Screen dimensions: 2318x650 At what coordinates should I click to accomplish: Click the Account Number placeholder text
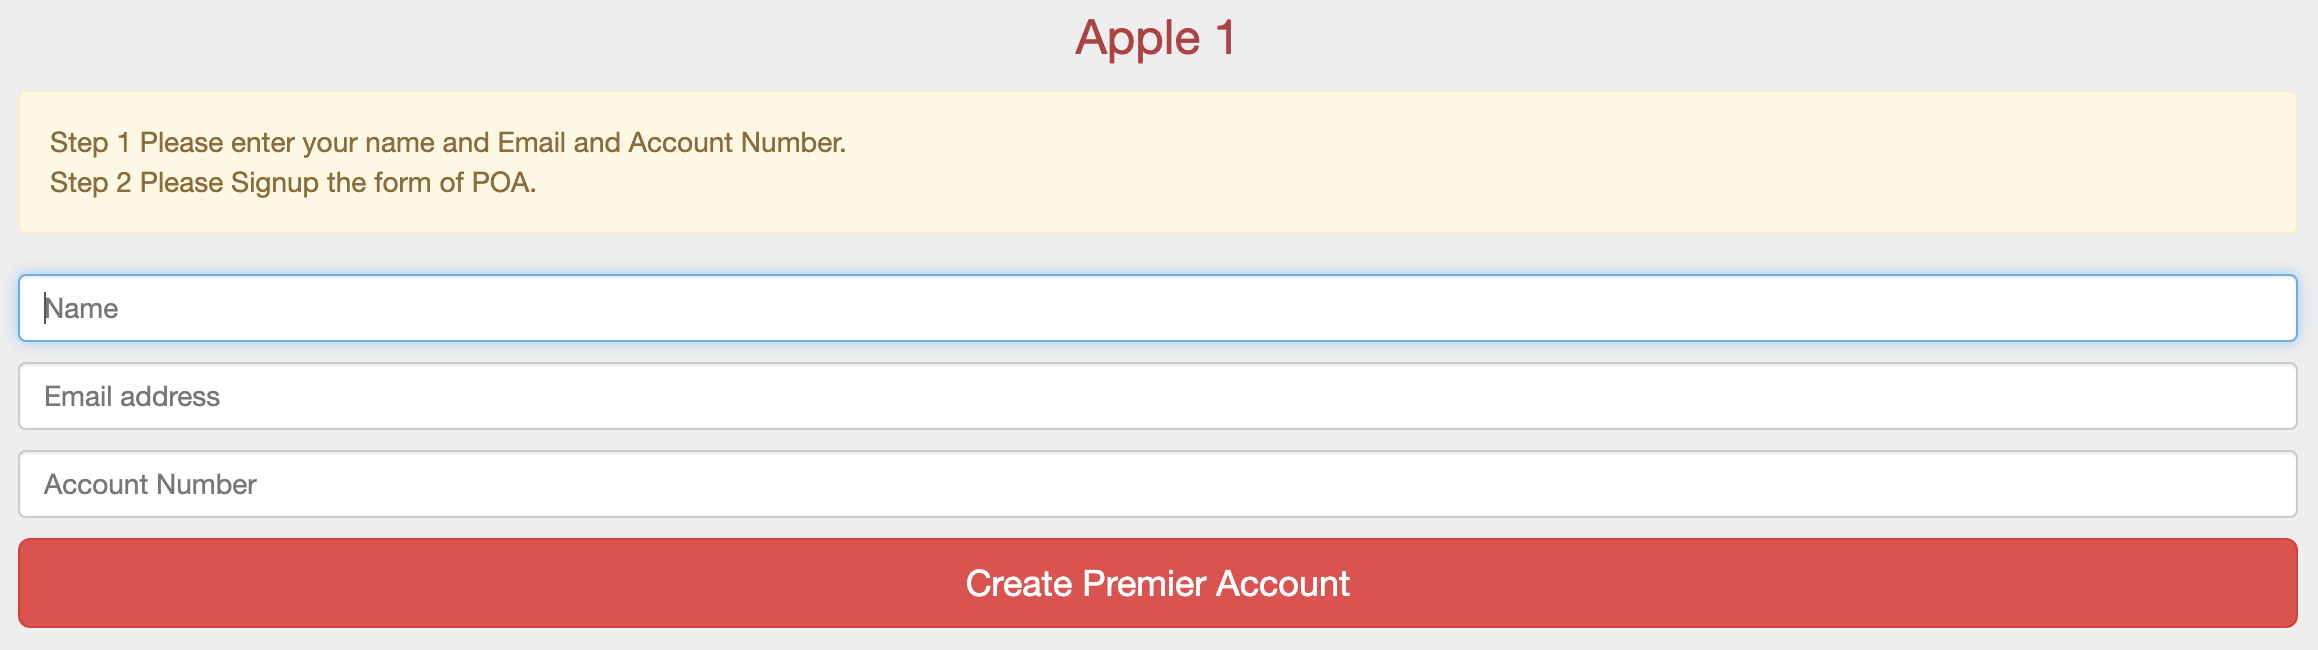(150, 483)
